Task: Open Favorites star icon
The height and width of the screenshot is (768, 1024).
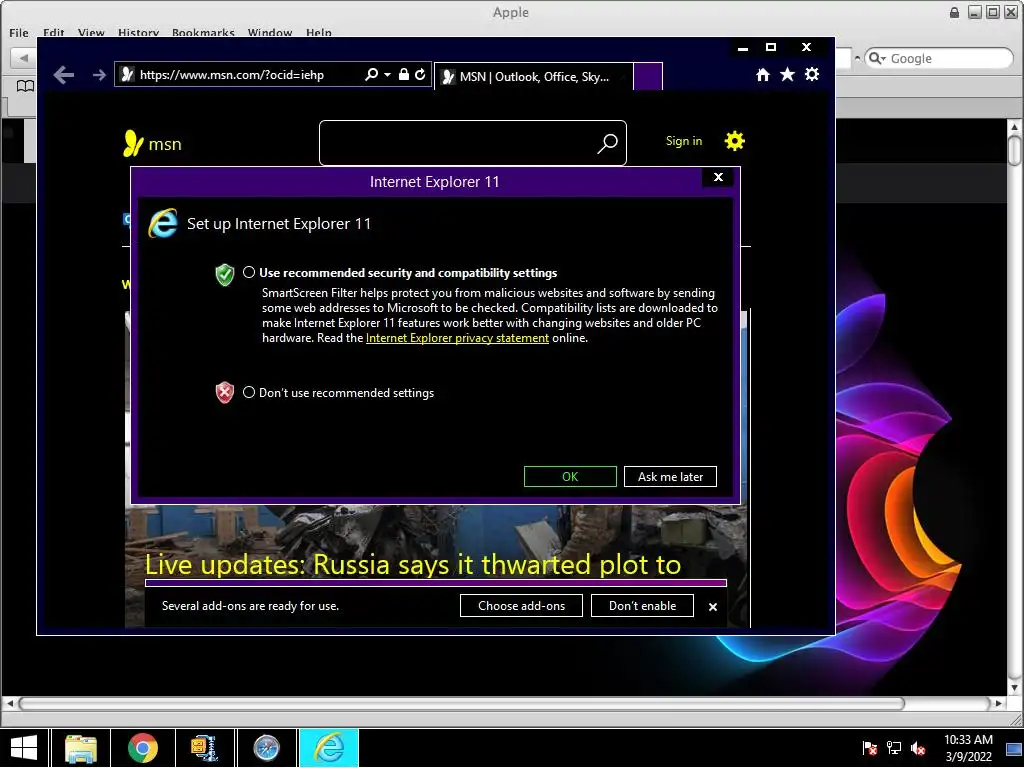Action: [x=788, y=74]
